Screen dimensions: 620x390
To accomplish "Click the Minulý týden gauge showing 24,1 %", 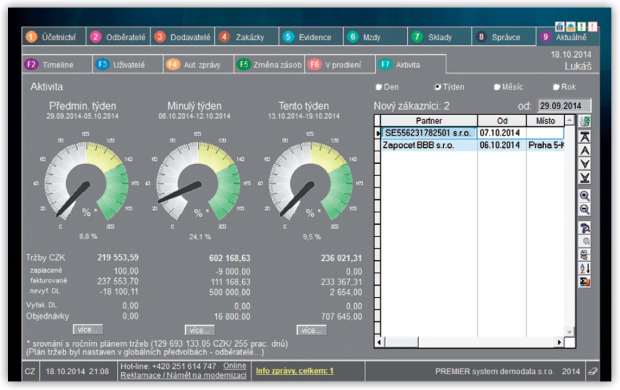I will click(x=198, y=182).
